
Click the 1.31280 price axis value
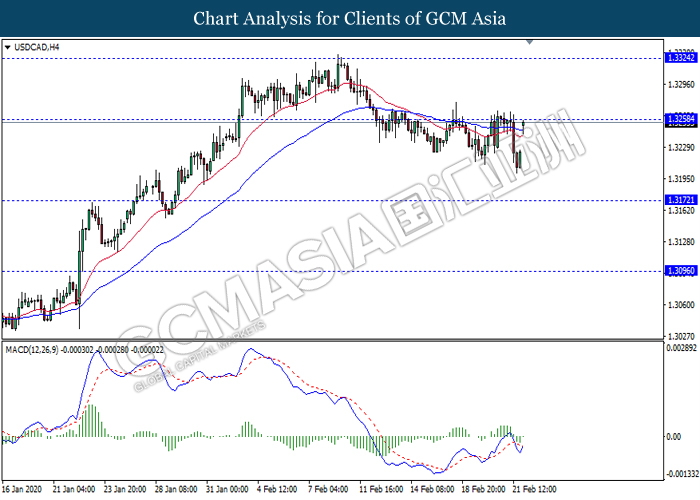pos(681,242)
